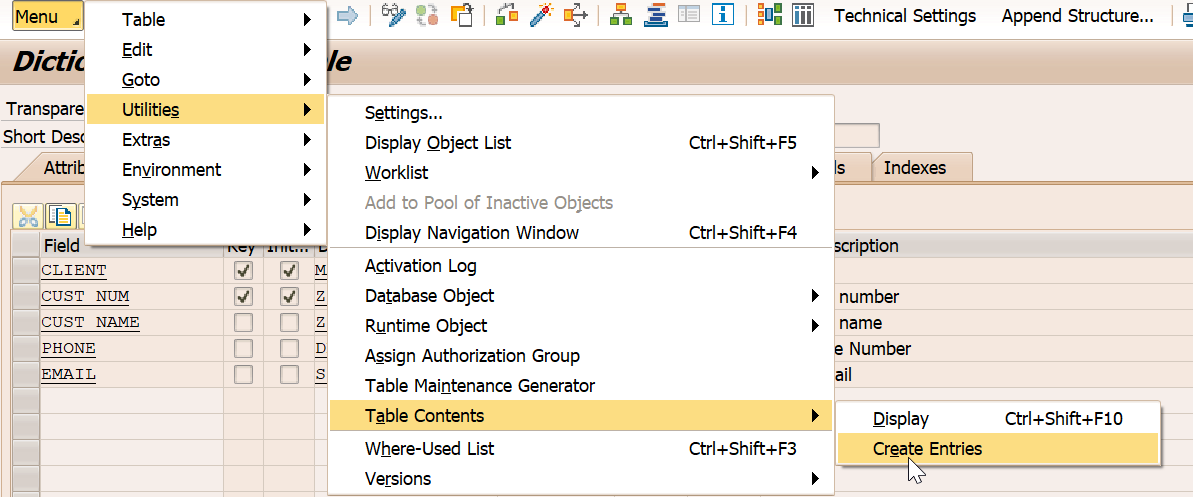
Task: Toggle Initial Values checkbox for CUST_NUM row
Action: 289,296
